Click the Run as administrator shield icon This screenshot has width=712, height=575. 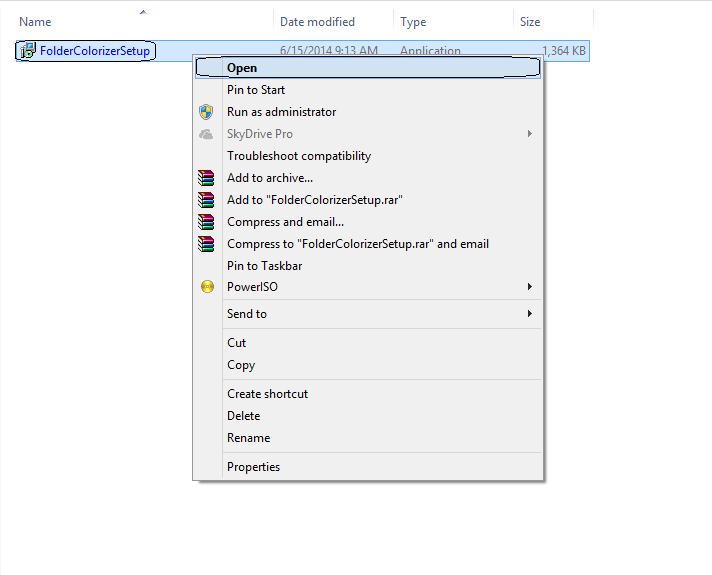pos(206,112)
